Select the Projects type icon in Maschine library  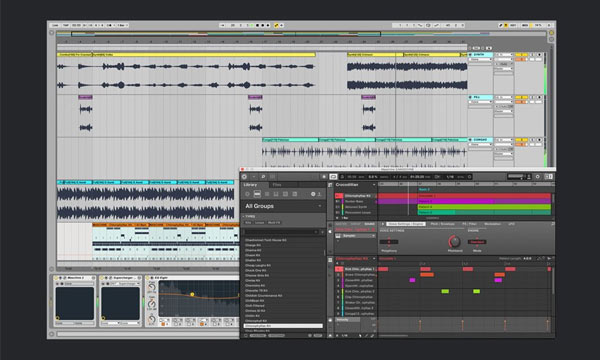(x=247, y=194)
